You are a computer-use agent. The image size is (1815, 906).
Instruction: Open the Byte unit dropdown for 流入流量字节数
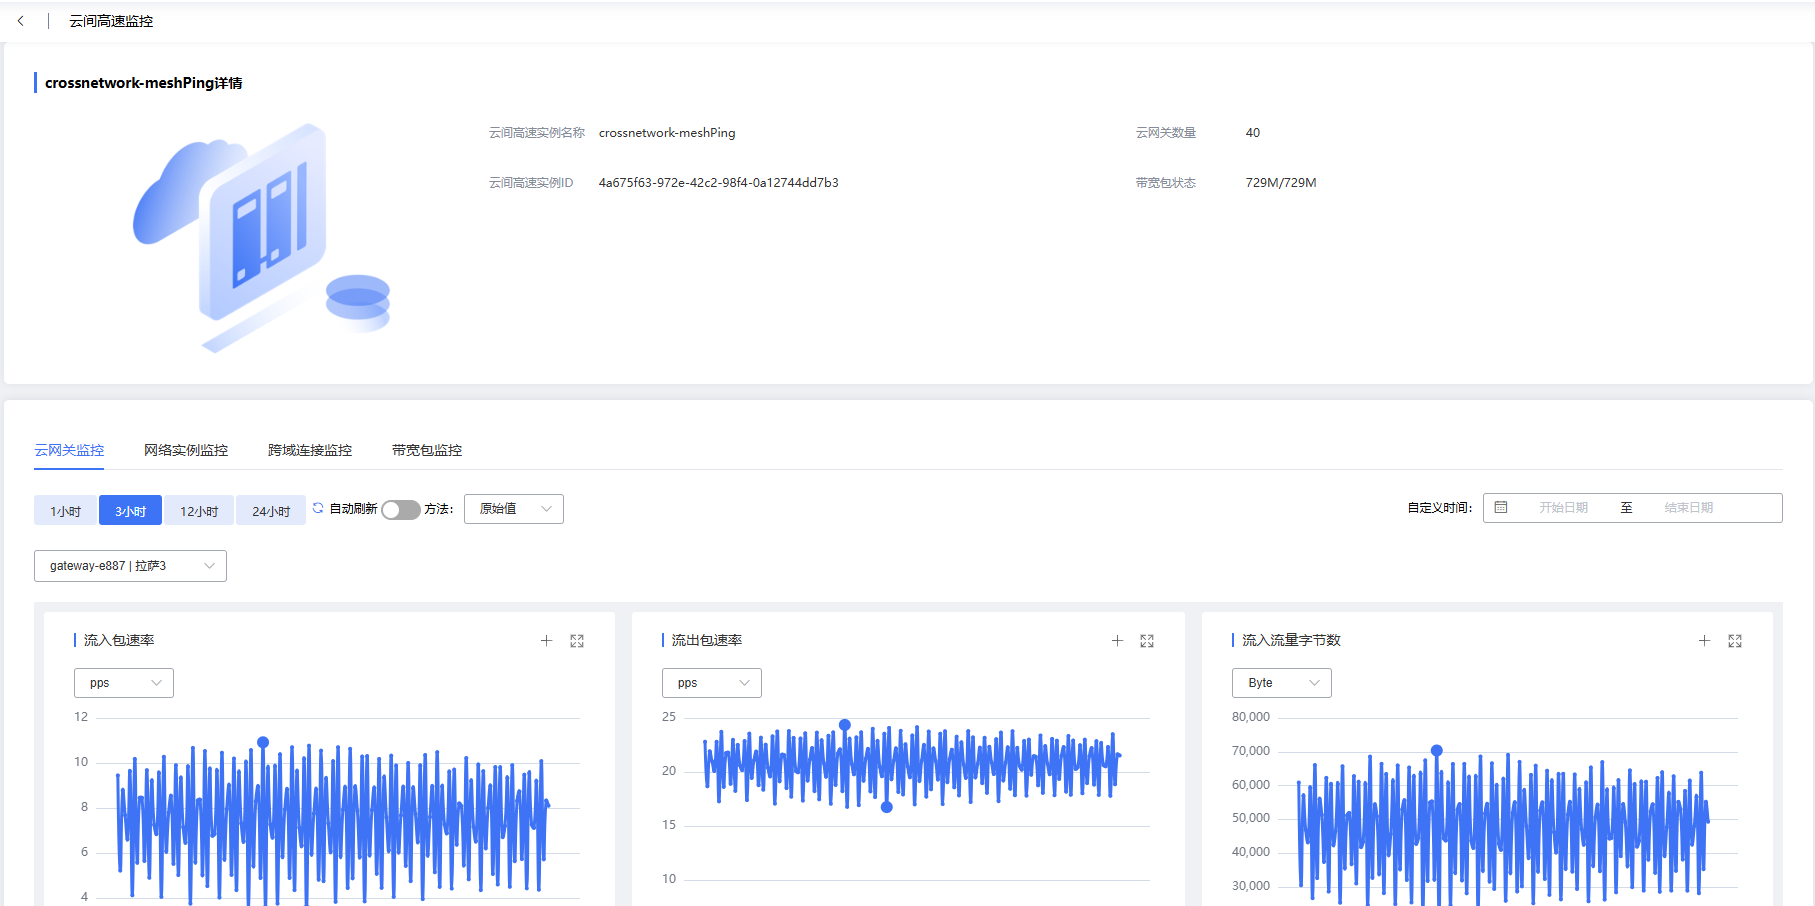click(x=1282, y=683)
